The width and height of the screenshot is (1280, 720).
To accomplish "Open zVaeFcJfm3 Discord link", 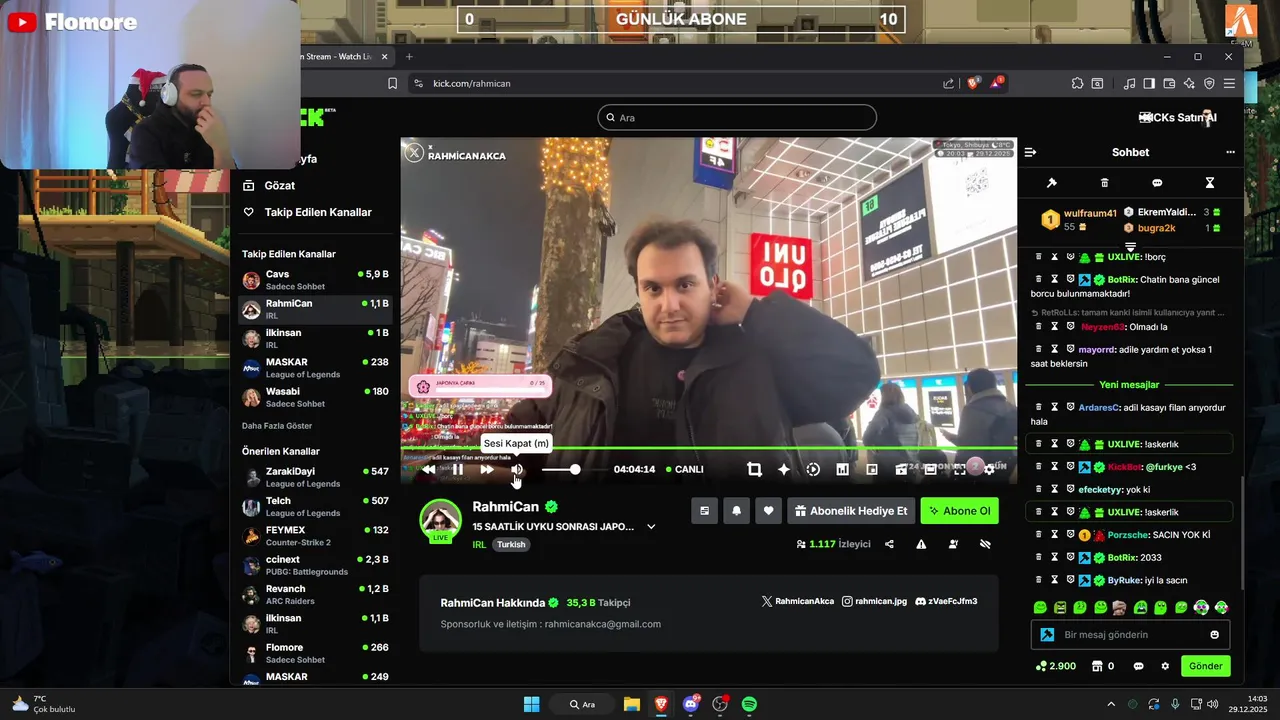I will [x=946, y=601].
